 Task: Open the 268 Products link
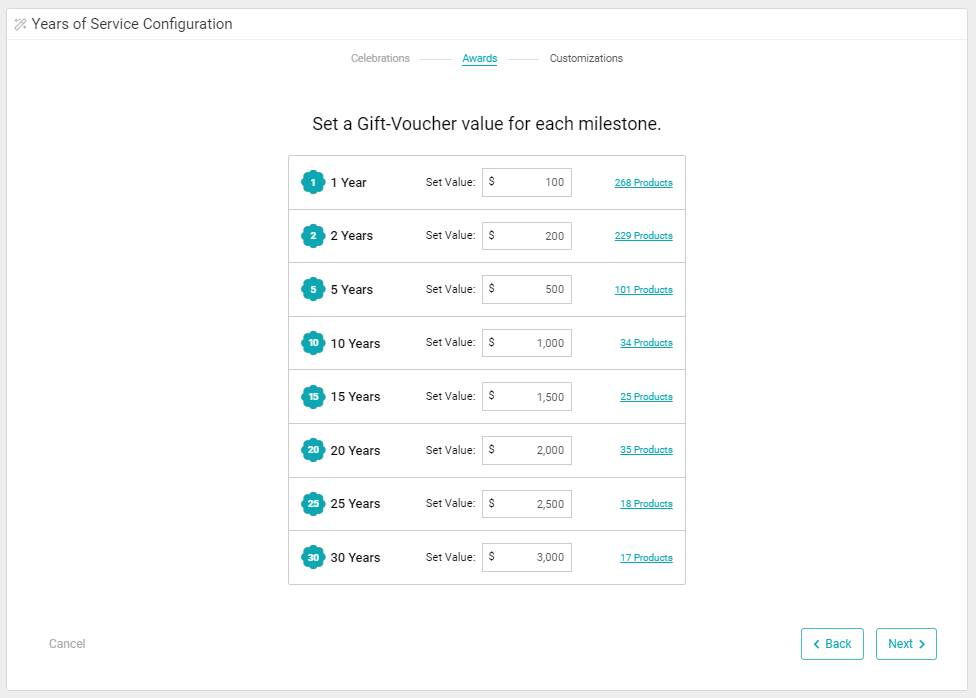pyautogui.click(x=643, y=183)
